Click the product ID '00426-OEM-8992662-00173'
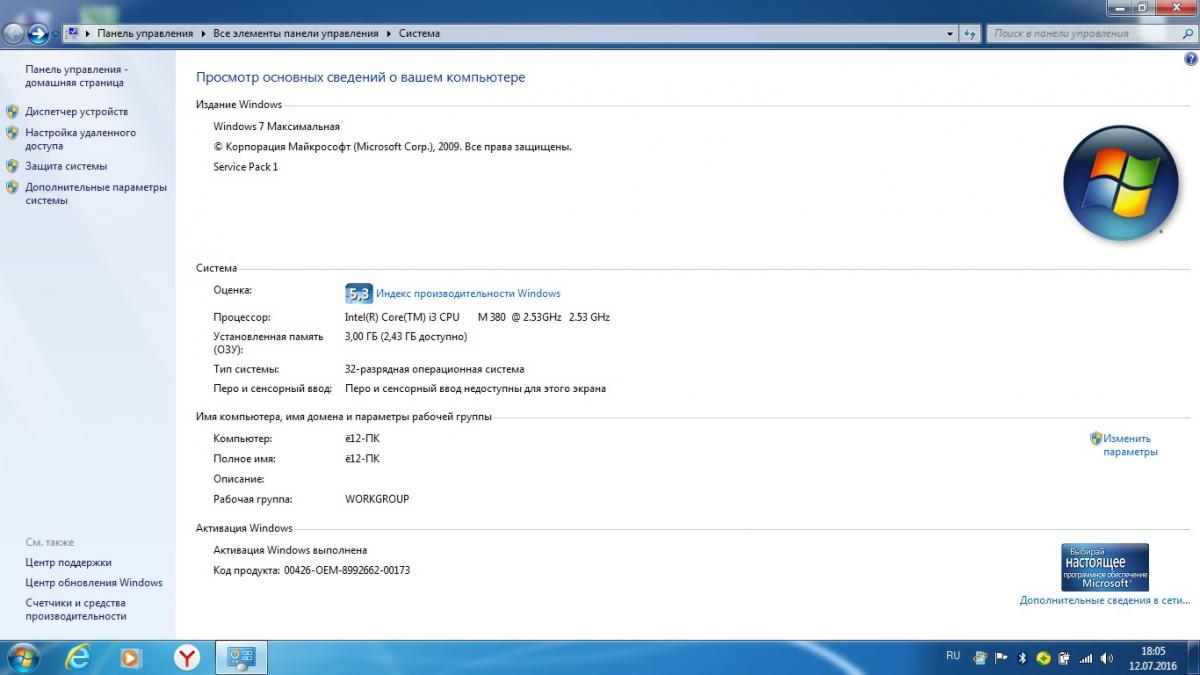 click(x=347, y=570)
